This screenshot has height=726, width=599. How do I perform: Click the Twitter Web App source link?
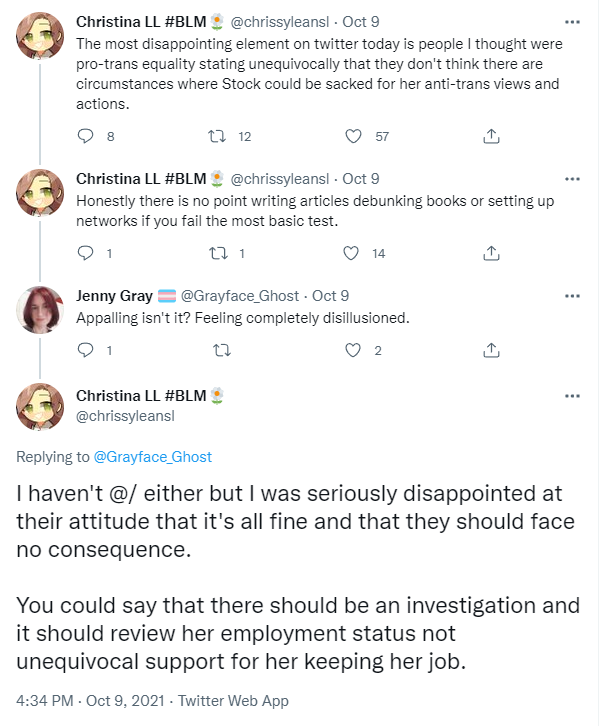[x=233, y=701]
